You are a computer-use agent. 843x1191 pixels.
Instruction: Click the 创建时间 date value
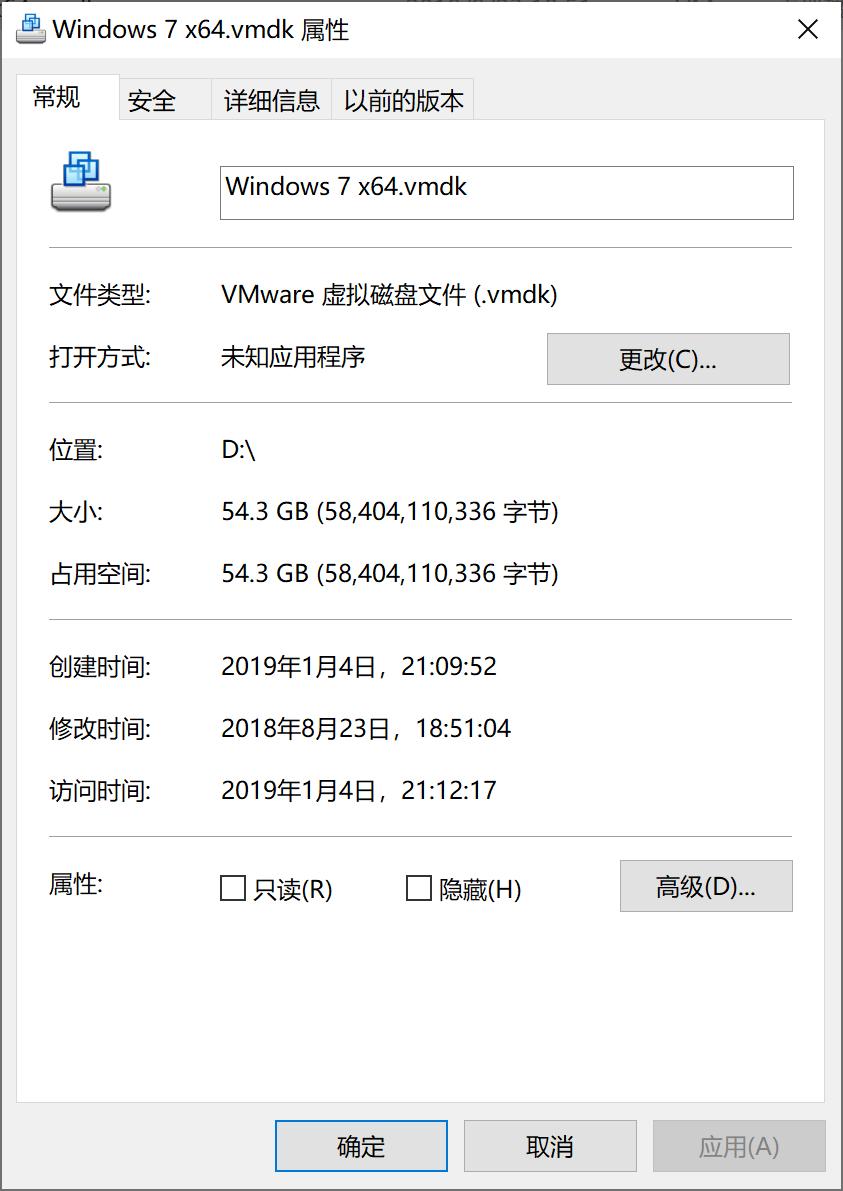coord(360,666)
